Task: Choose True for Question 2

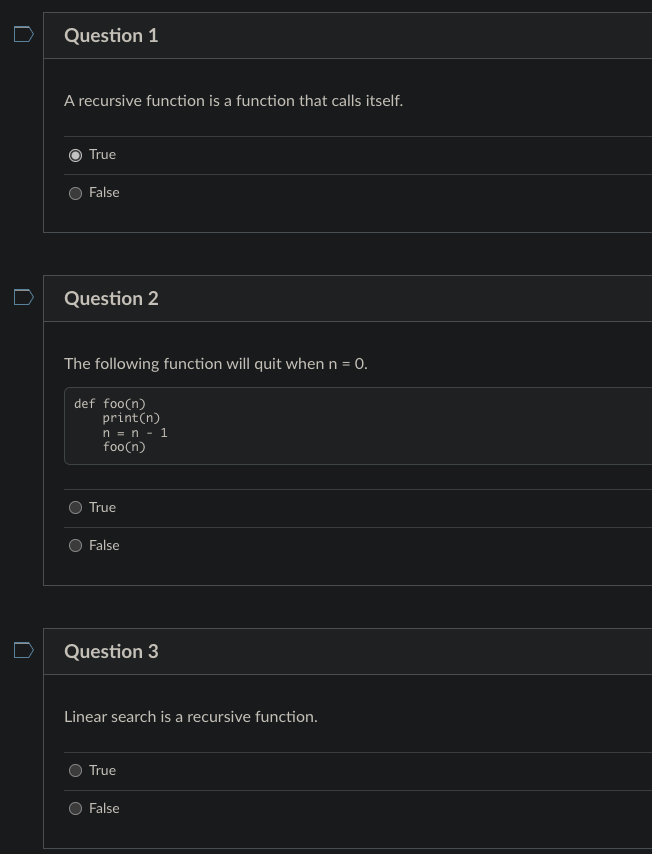Action: click(x=76, y=508)
